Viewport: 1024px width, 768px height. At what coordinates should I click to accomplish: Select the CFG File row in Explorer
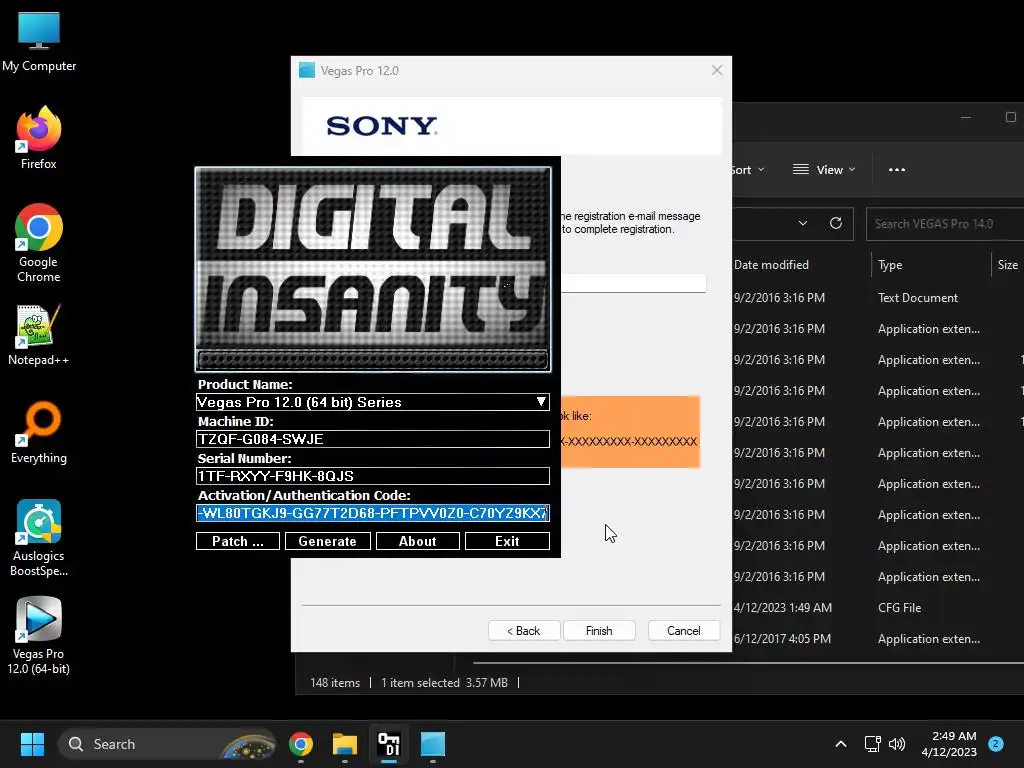[x=878, y=608]
